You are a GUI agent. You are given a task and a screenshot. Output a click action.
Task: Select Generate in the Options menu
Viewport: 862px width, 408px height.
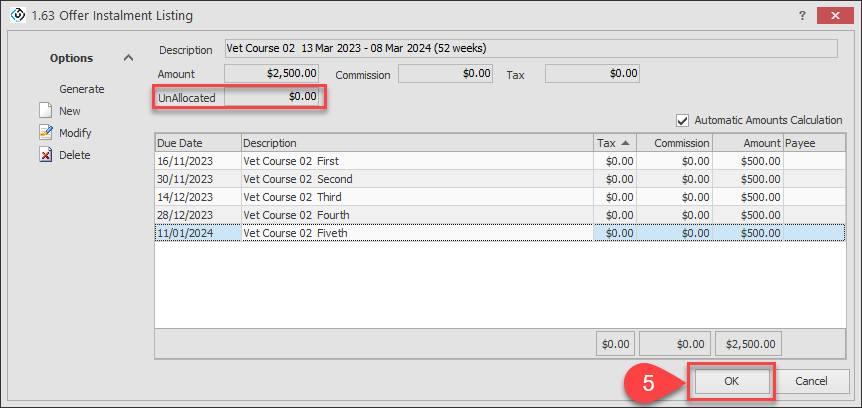[x=81, y=89]
